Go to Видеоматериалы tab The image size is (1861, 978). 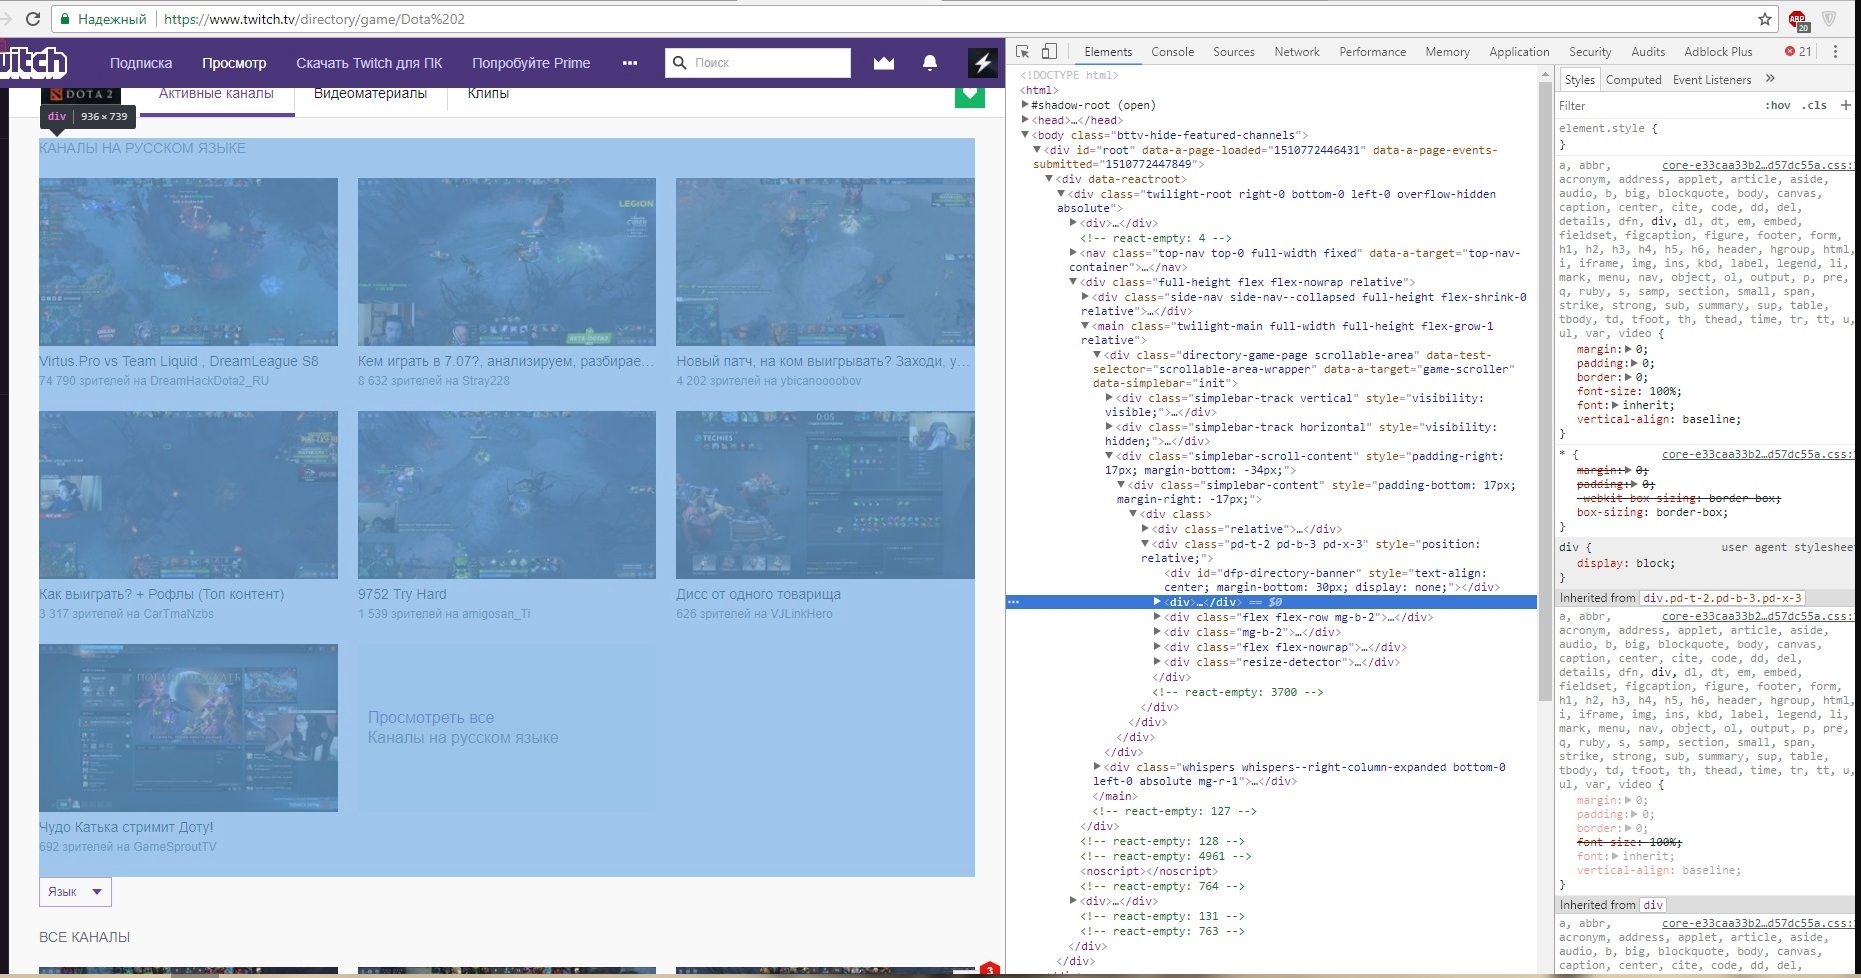pos(370,94)
